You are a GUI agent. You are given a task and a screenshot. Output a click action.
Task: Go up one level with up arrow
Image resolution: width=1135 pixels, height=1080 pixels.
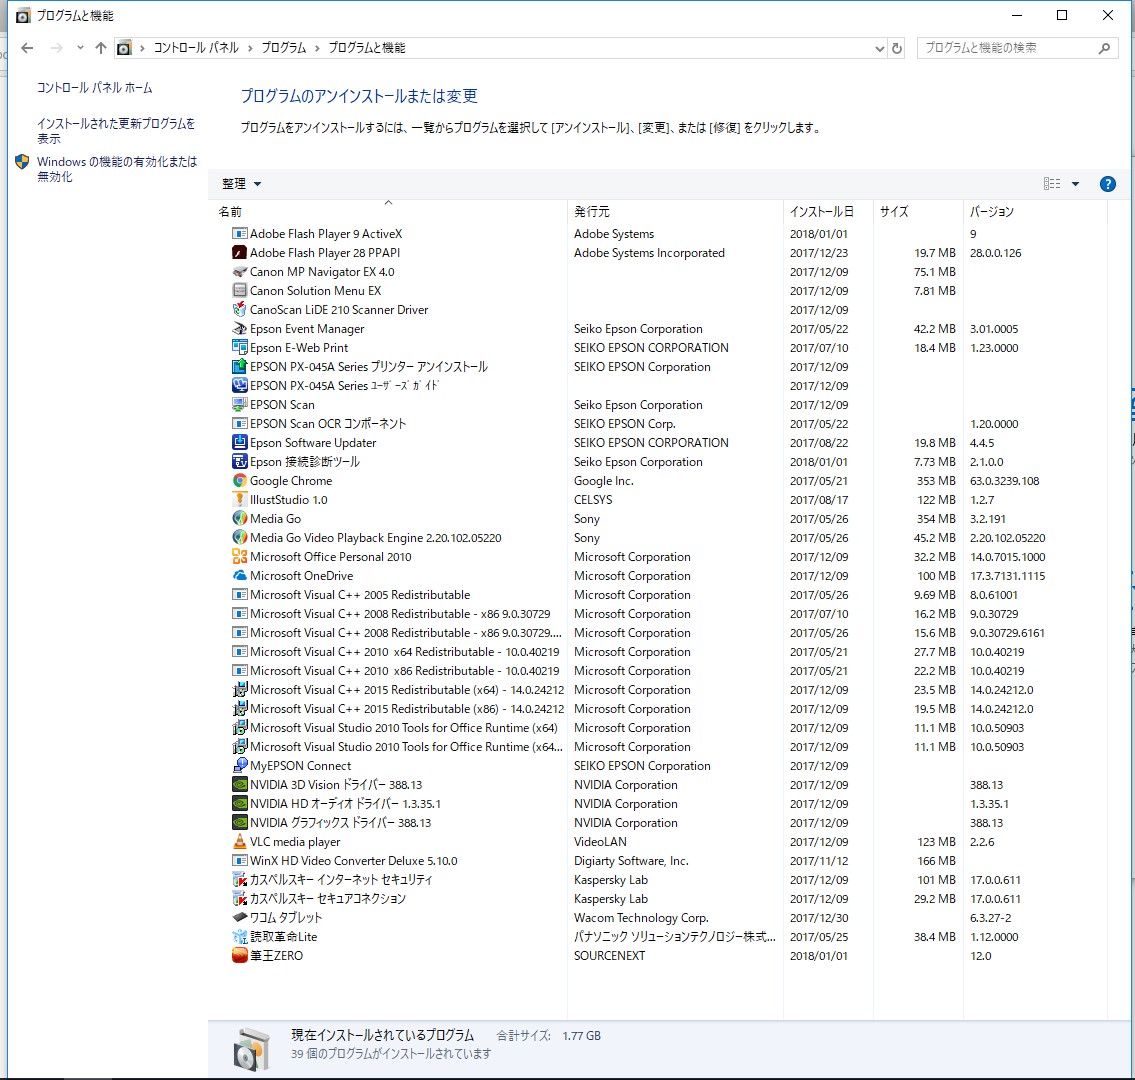100,48
